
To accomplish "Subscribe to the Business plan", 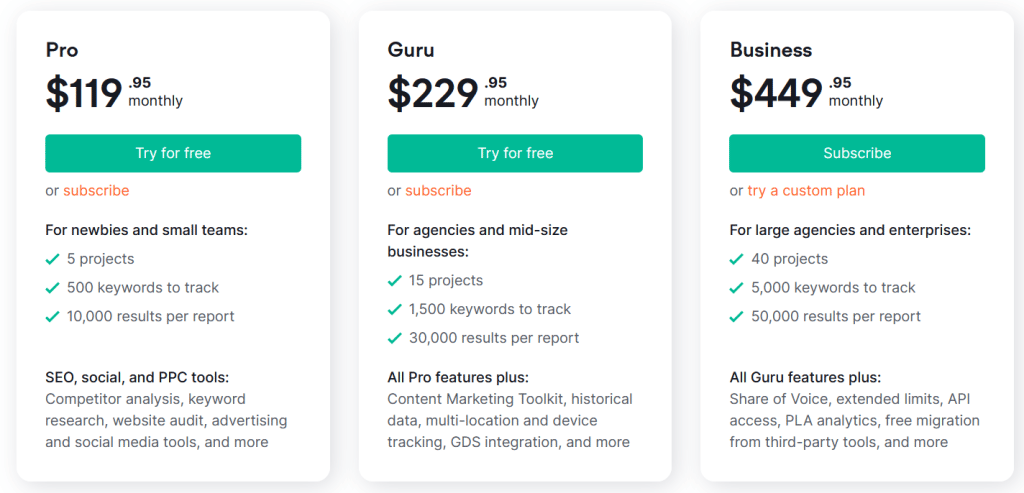I will pyautogui.click(x=857, y=153).
